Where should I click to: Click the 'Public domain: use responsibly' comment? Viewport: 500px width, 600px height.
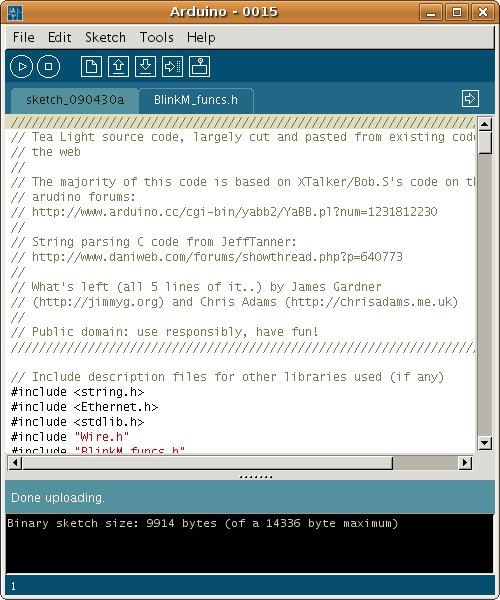click(164, 332)
